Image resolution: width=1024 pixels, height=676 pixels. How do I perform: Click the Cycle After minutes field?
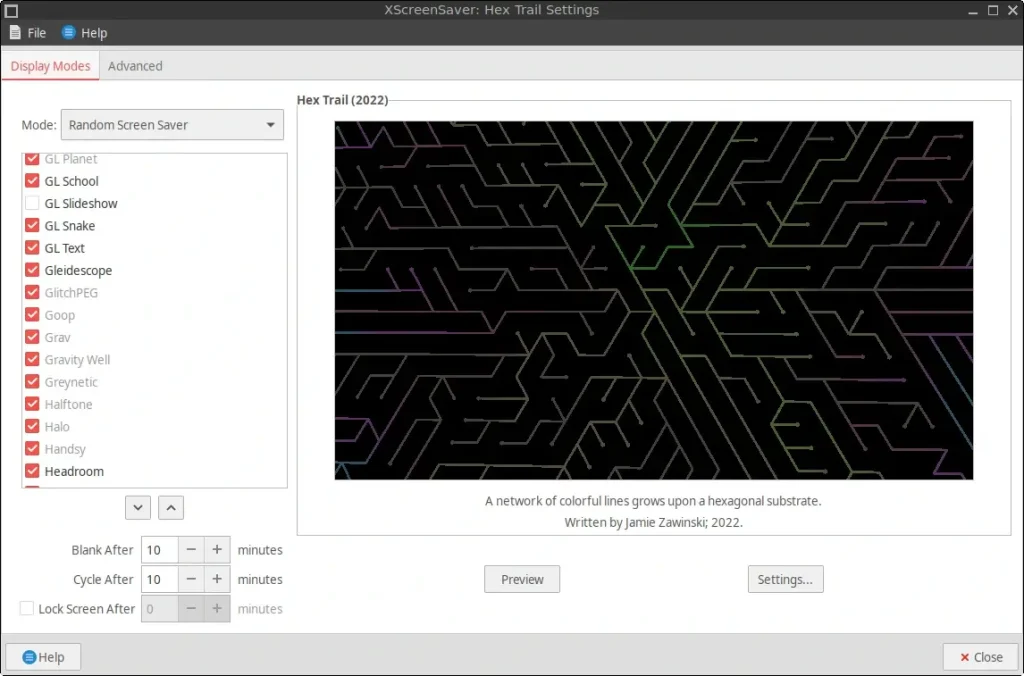[159, 579]
